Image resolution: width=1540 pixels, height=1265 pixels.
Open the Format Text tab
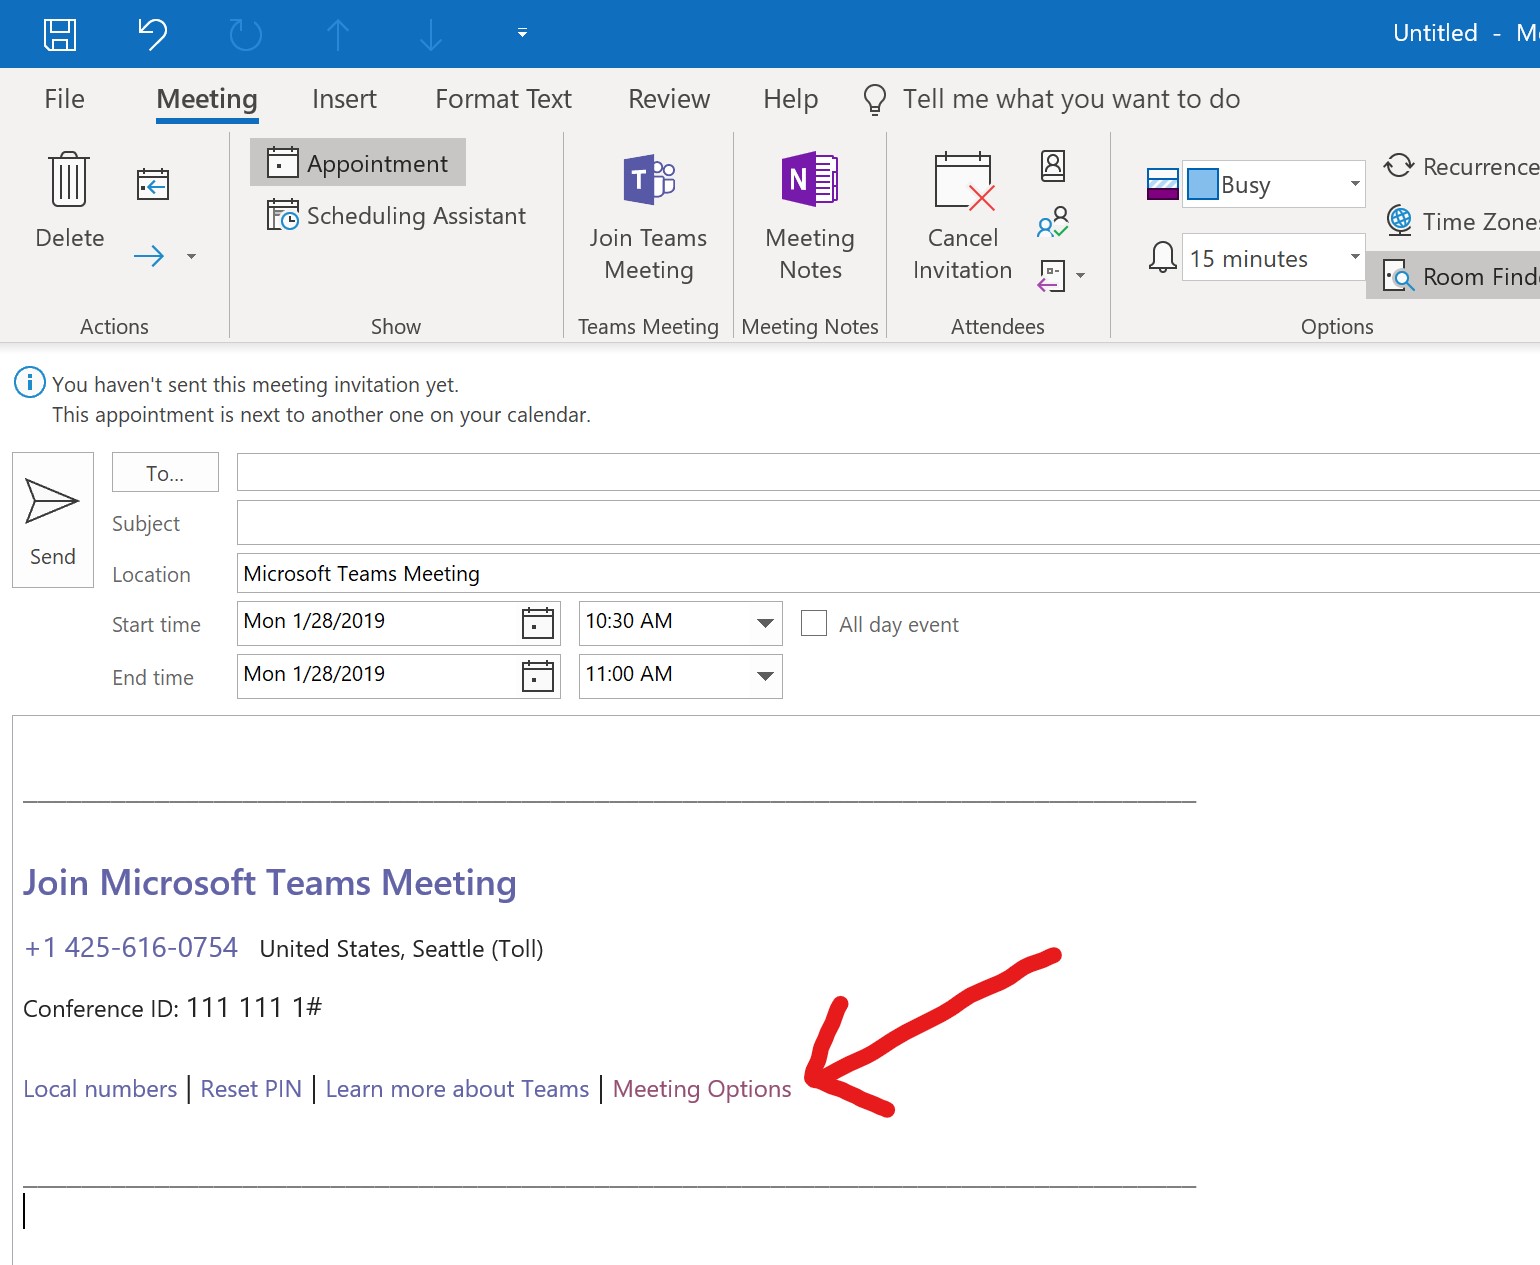click(x=503, y=99)
